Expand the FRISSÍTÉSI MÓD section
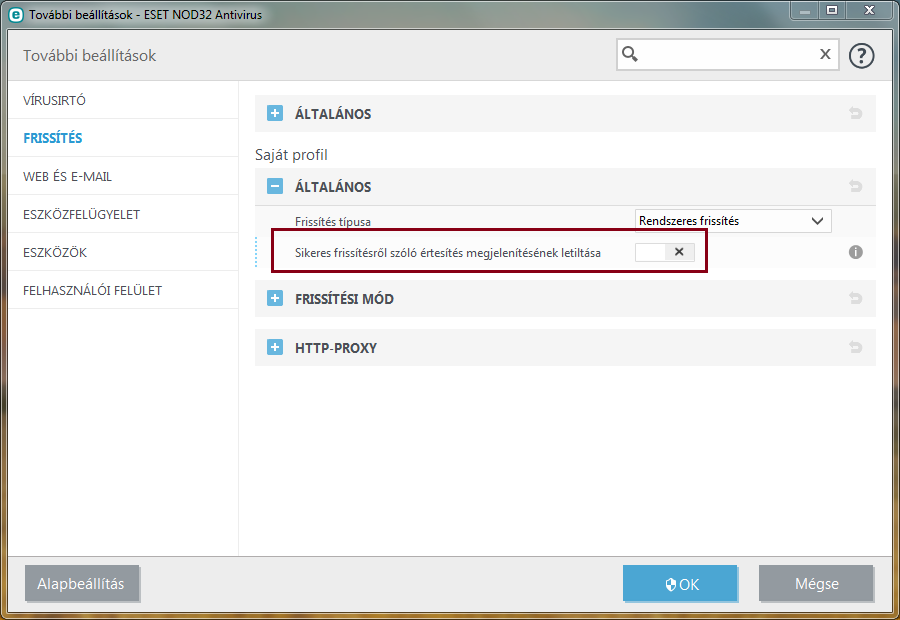 click(x=275, y=298)
